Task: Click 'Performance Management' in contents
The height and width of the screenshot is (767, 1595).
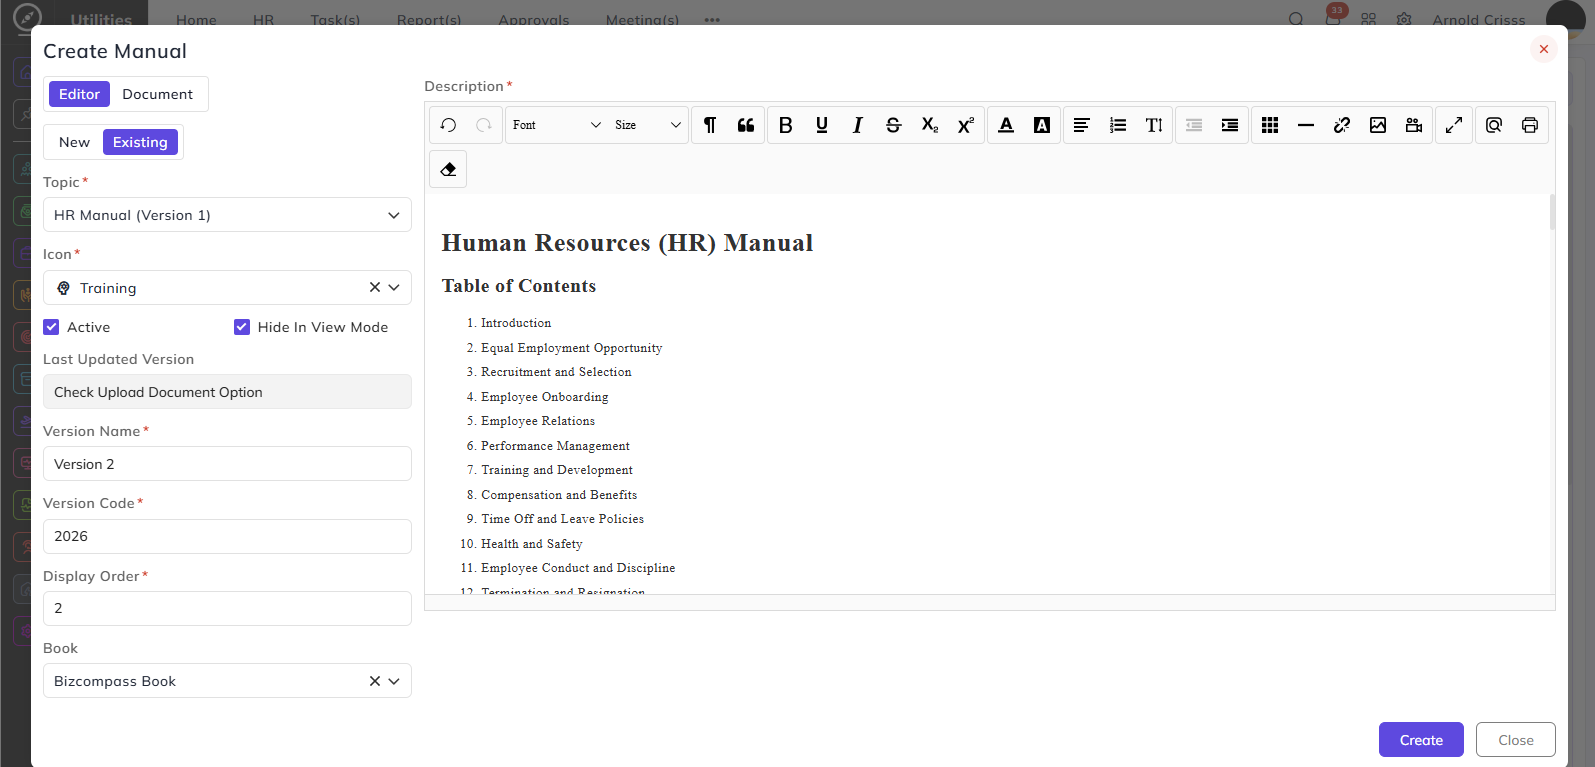Action: tap(555, 446)
